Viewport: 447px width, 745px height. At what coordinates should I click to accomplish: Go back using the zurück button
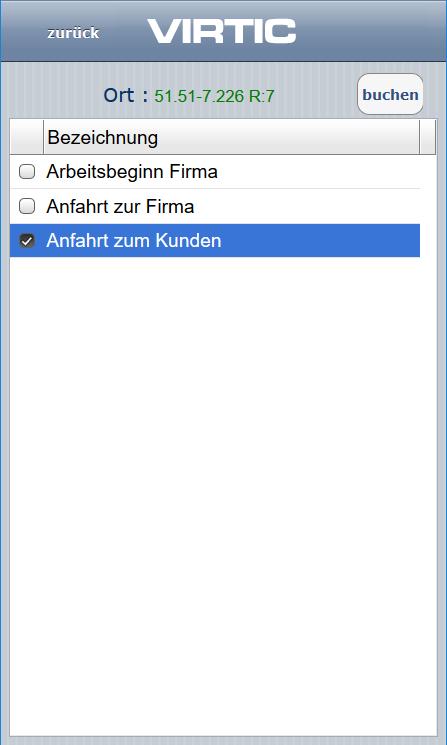(x=73, y=33)
